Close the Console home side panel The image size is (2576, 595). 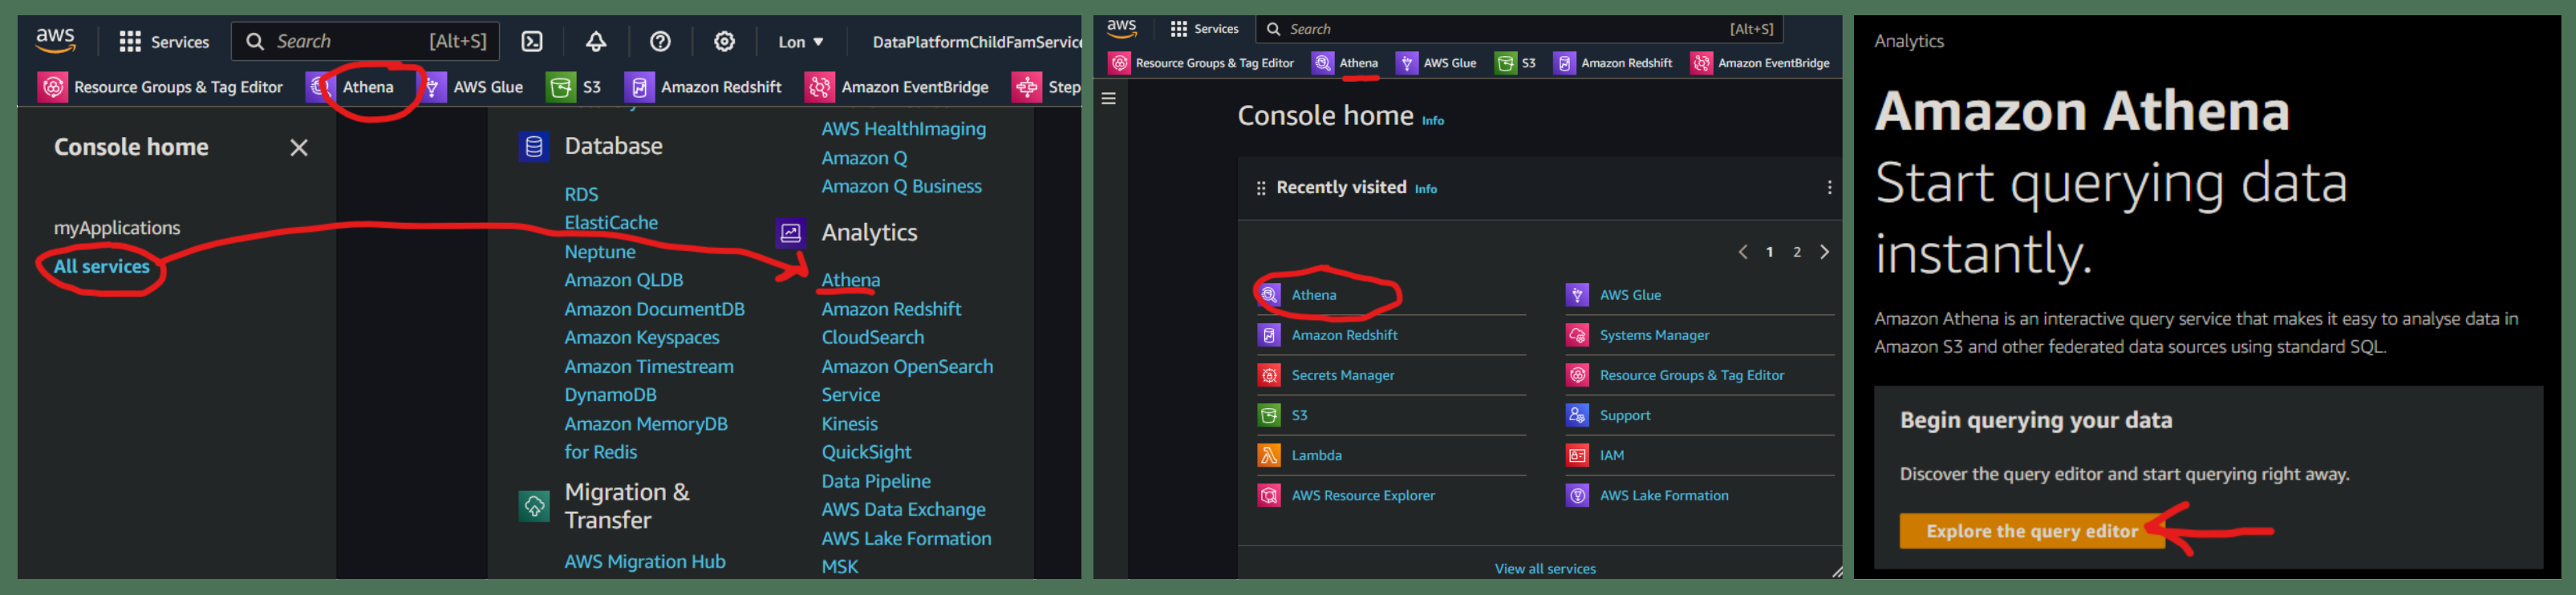click(299, 148)
